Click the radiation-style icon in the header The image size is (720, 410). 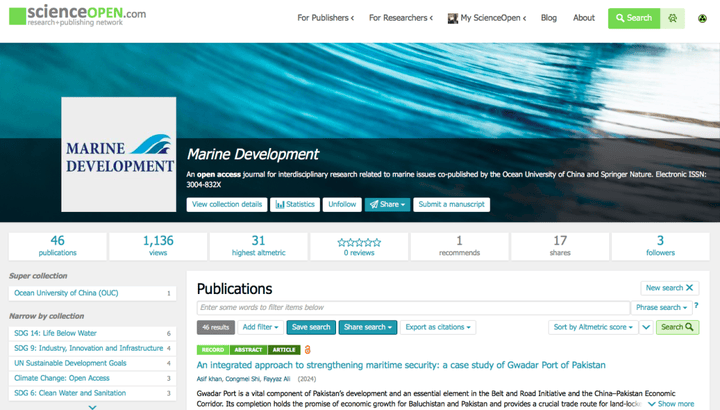(x=702, y=18)
